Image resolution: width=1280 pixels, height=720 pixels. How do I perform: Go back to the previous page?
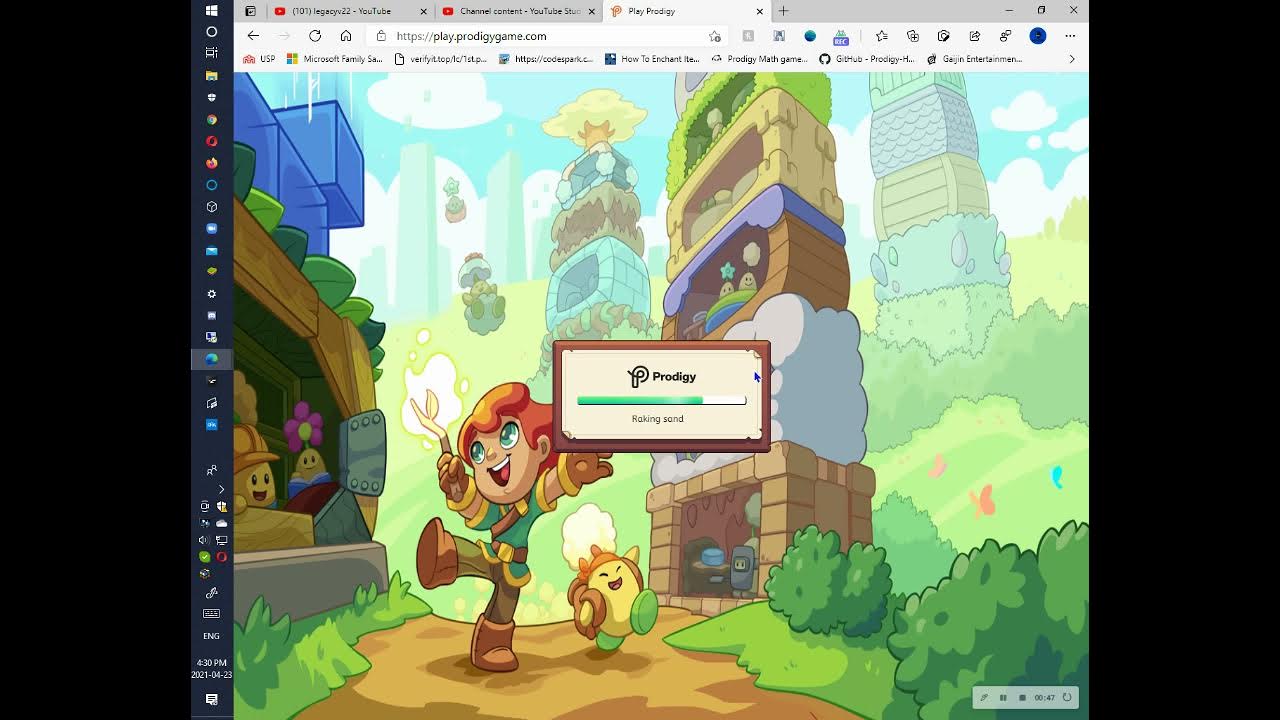[x=253, y=36]
